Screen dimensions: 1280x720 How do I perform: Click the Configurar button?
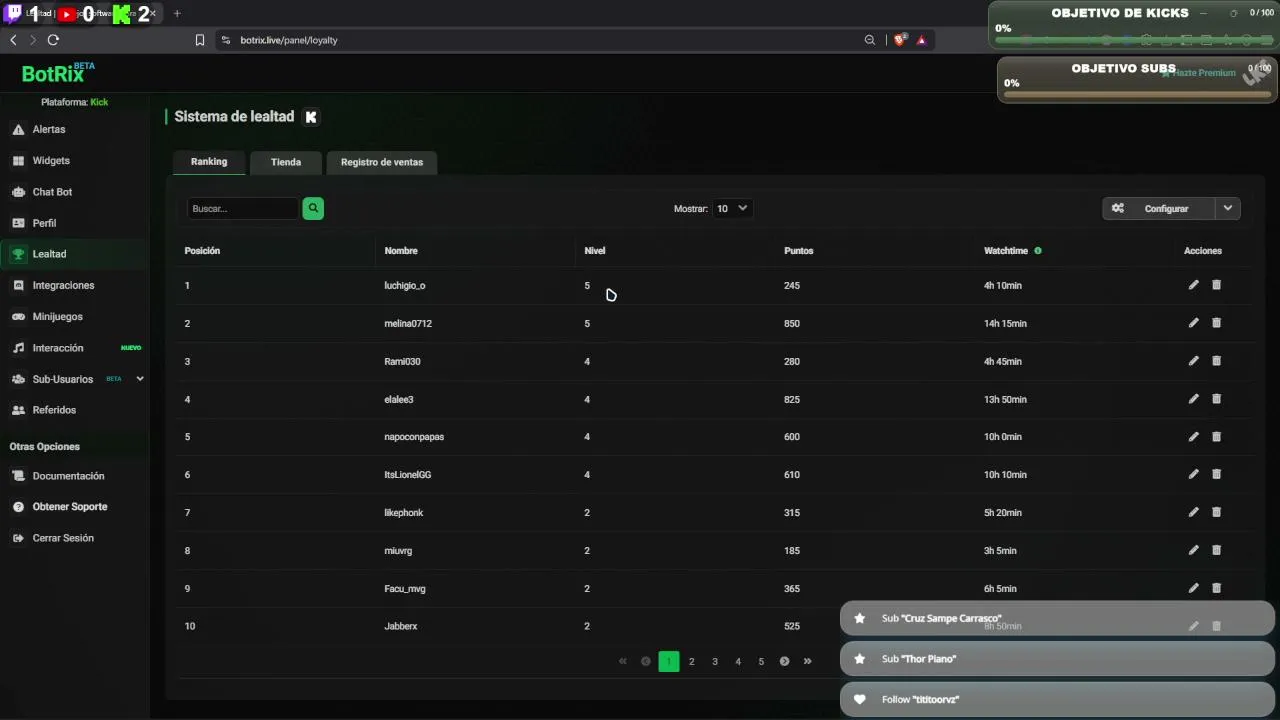coord(1159,208)
